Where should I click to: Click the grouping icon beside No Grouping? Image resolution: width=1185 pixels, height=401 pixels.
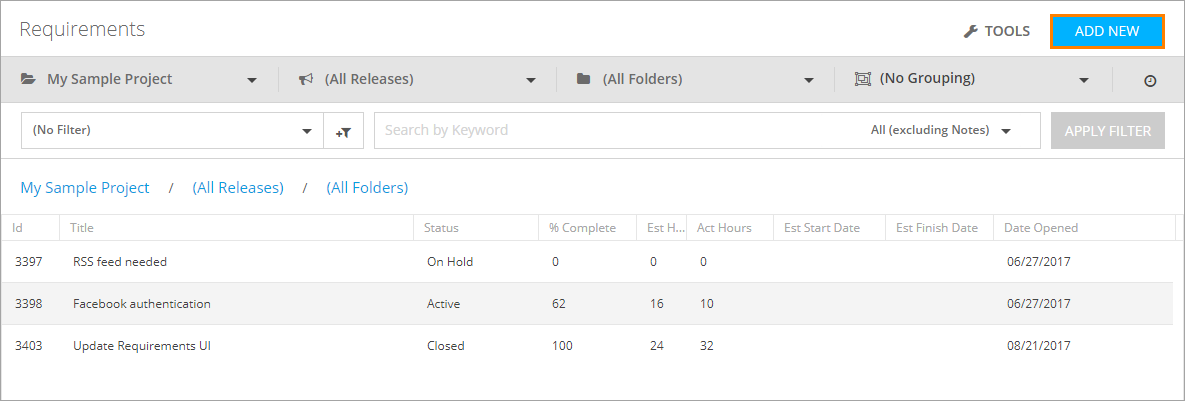pyautogui.click(x=862, y=79)
